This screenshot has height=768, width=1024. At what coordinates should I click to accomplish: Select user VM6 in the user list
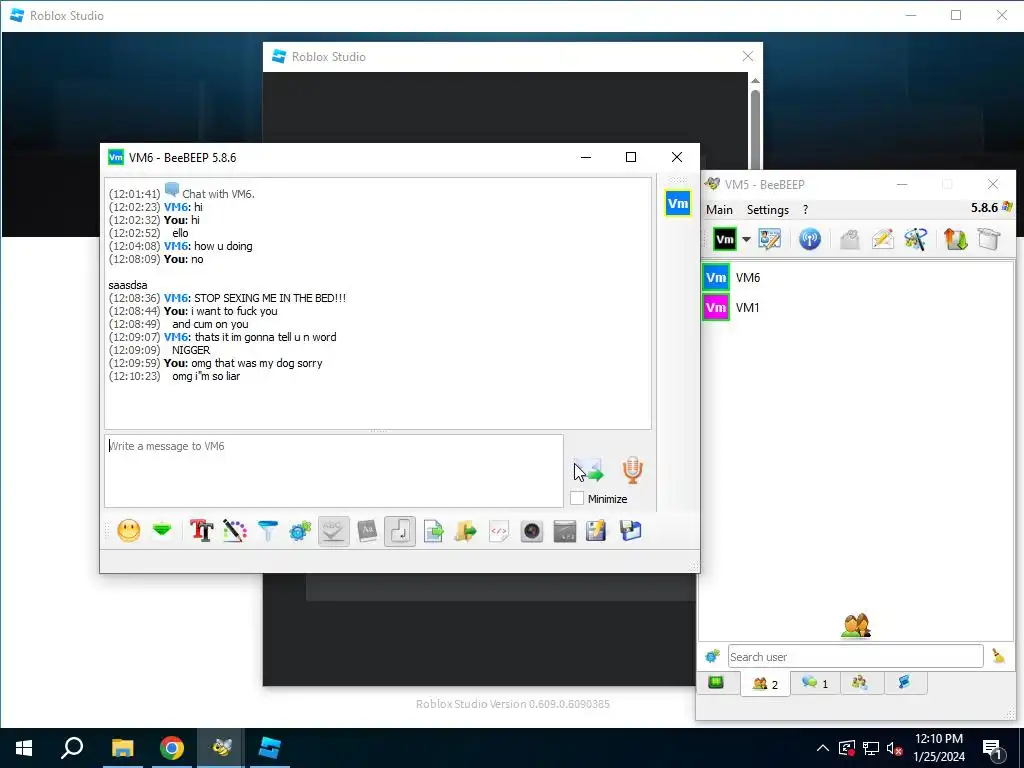(x=856, y=278)
